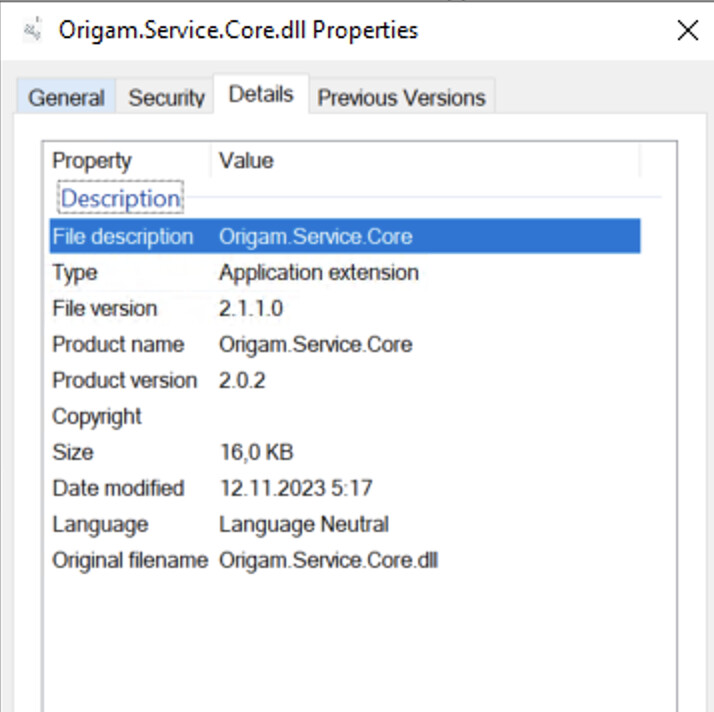Select the Language row

345,524
